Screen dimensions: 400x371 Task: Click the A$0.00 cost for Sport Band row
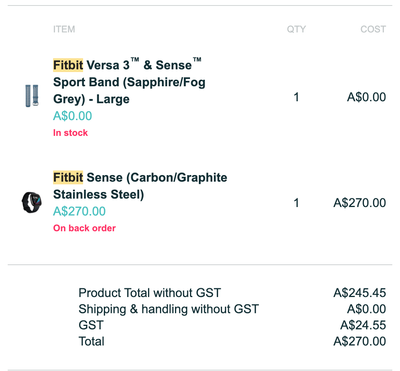point(367,97)
